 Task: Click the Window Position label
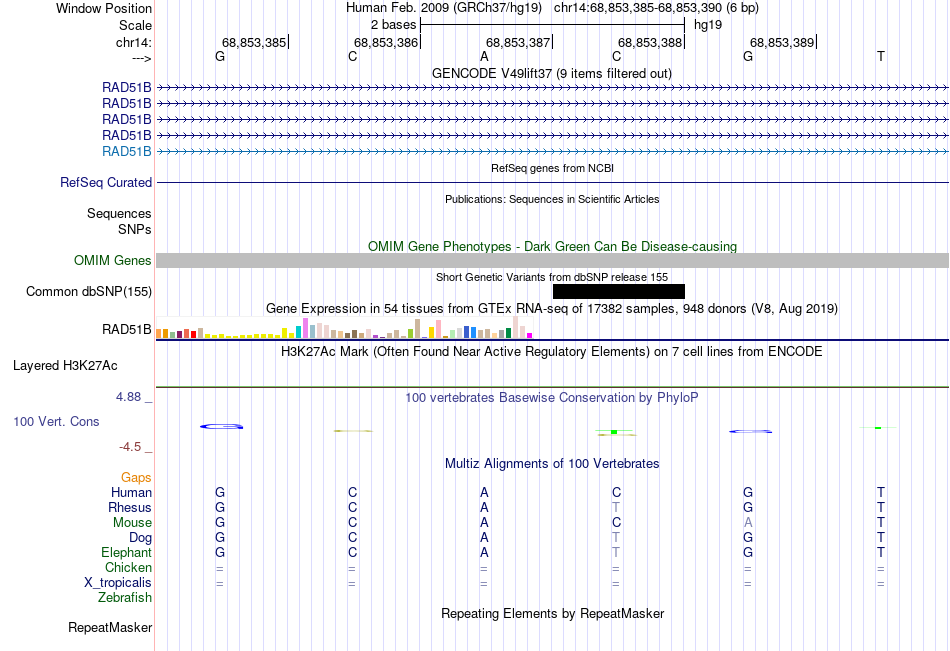[104, 8]
